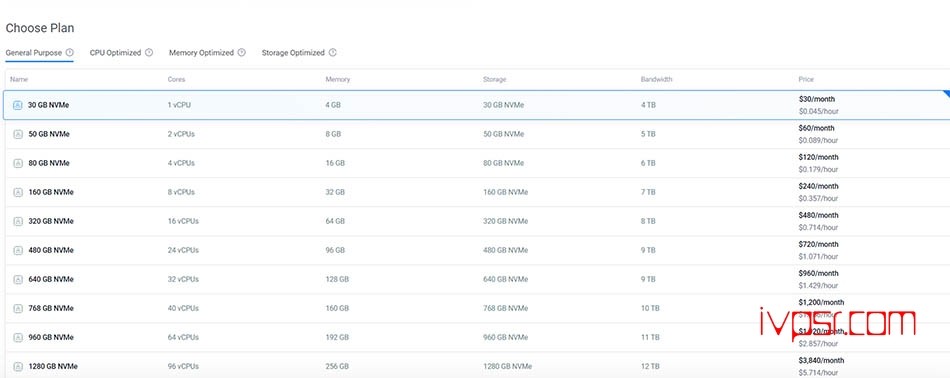
Task: Choose the 960 GB NVMe 64 vCPUs plan
Action: pos(477,338)
